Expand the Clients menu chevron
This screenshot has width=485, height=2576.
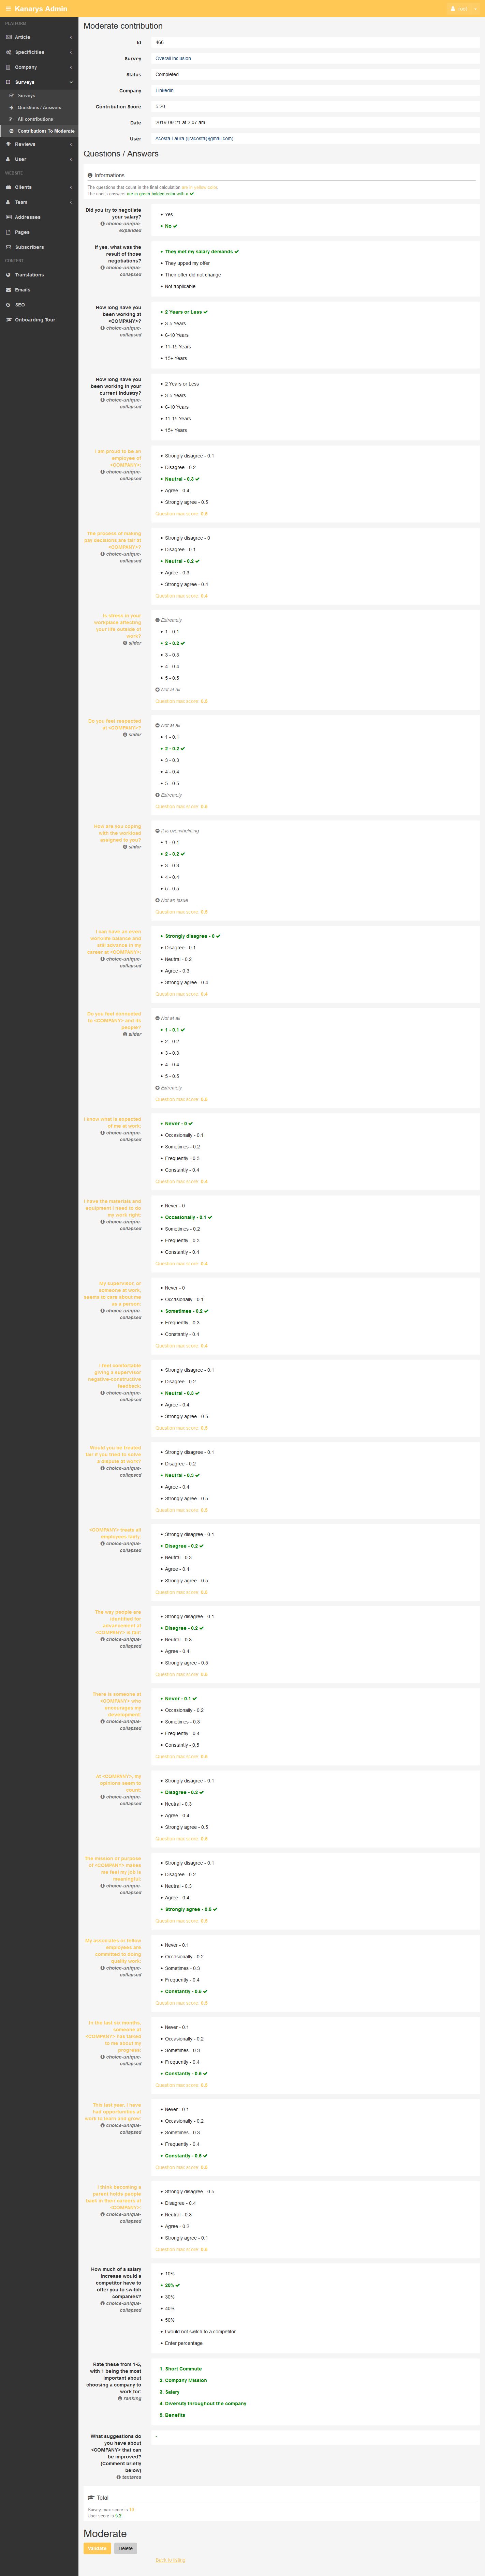pos(71,187)
